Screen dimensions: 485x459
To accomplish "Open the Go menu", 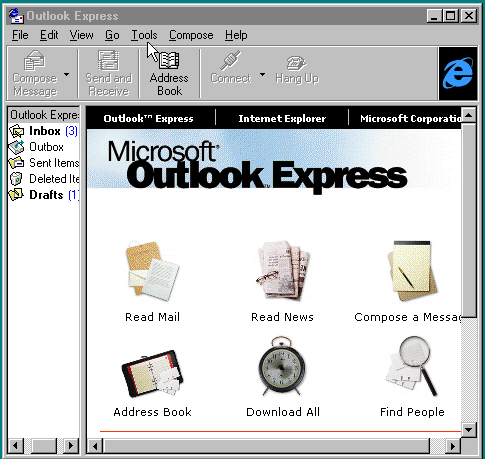I will 112,35.
